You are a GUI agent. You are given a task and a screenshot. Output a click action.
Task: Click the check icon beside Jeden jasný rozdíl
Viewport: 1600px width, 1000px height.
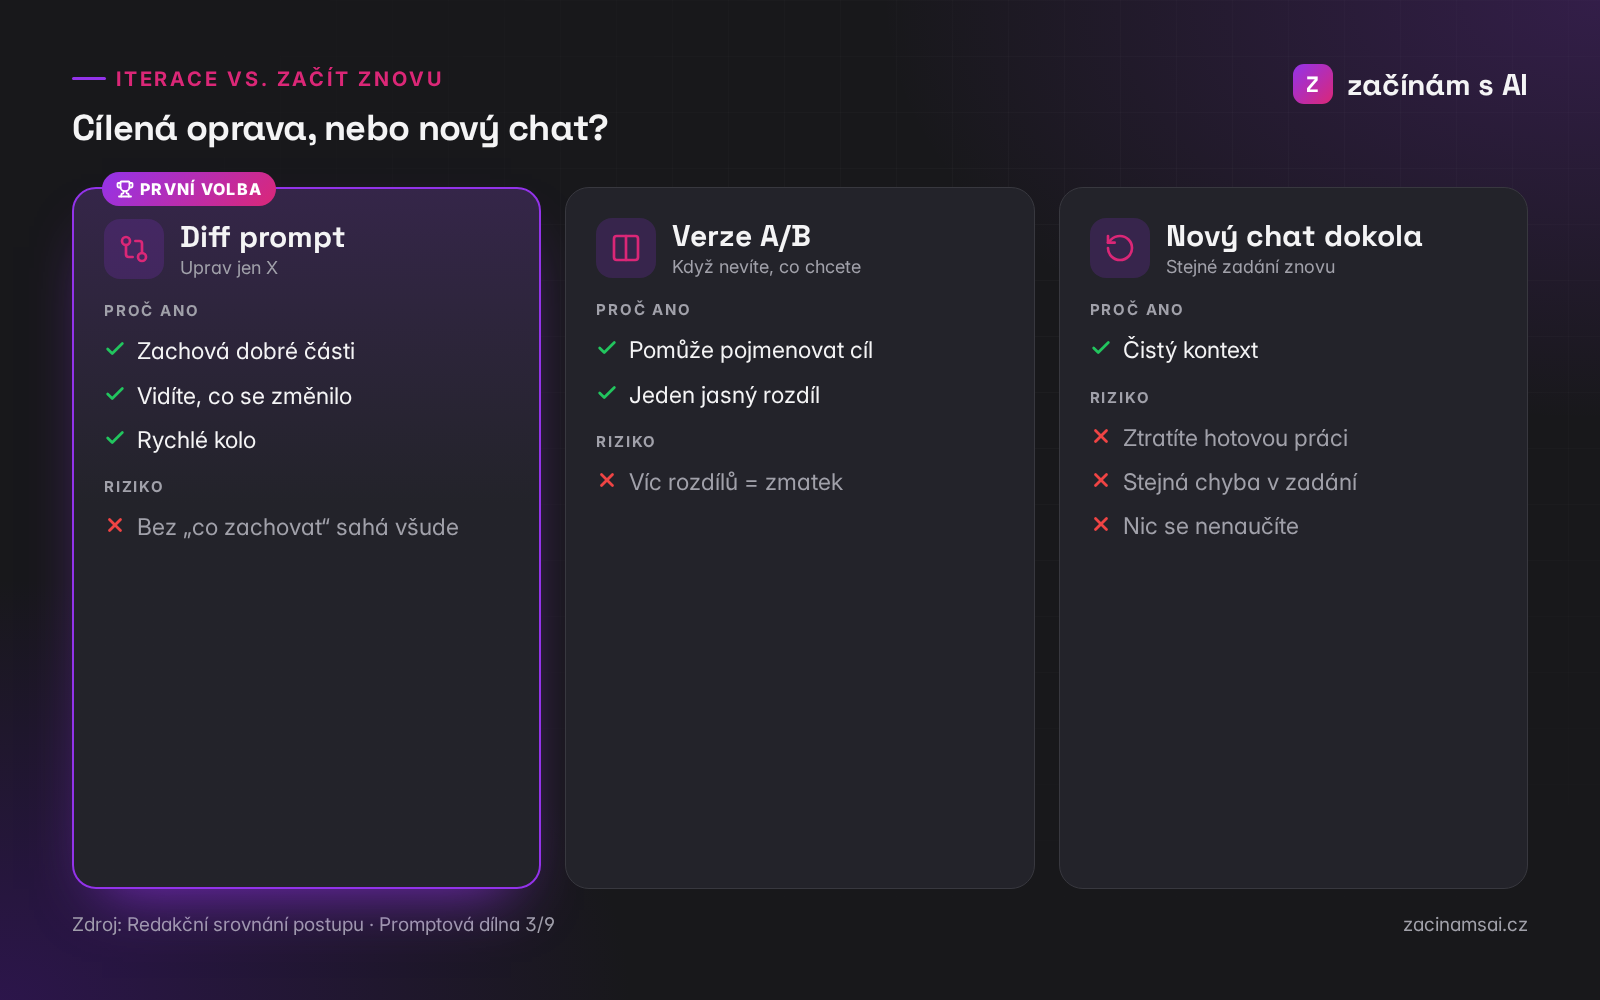click(607, 393)
